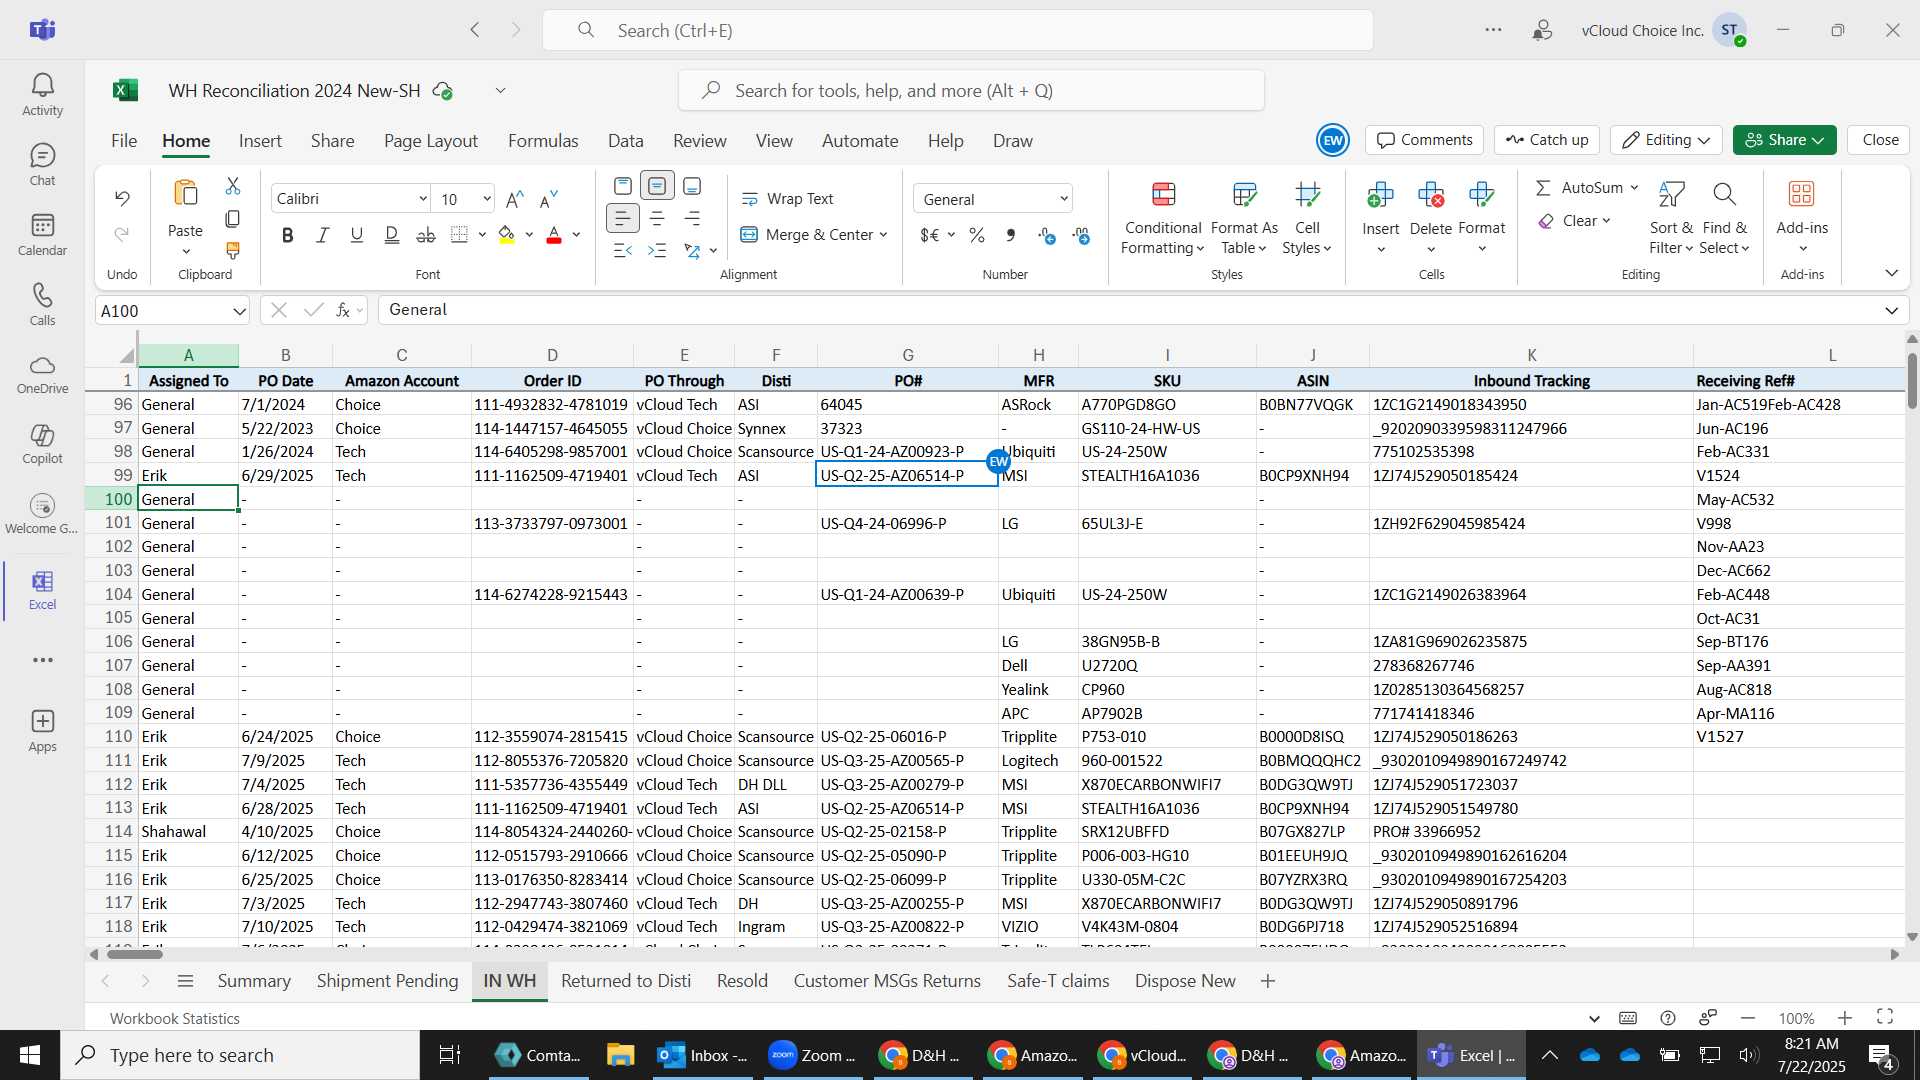This screenshot has width=1920, height=1080.
Task: Add a new sheet
Action: 1268,981
